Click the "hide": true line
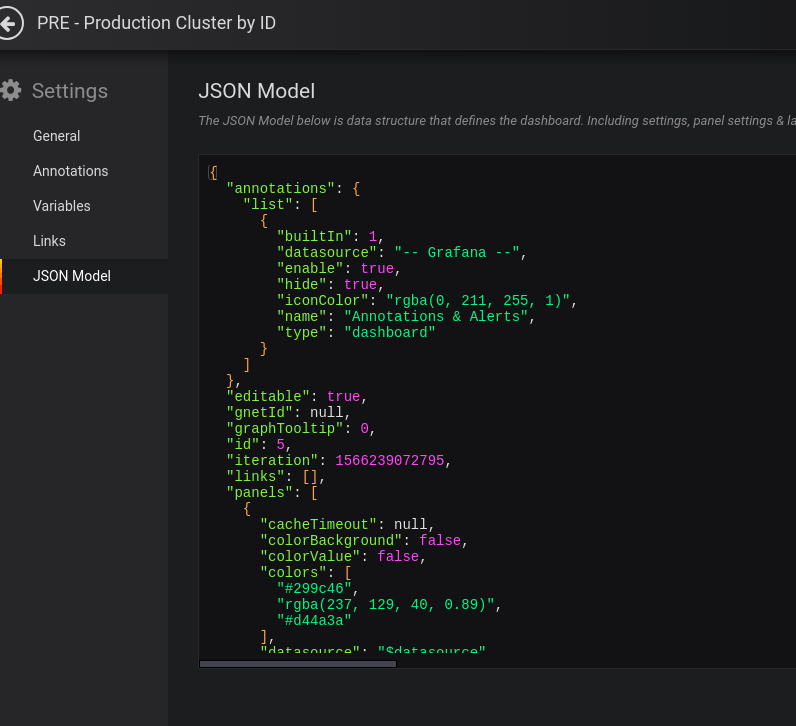Image resolution: width=796 pixels, height=726 pixels. pos(330,284)
